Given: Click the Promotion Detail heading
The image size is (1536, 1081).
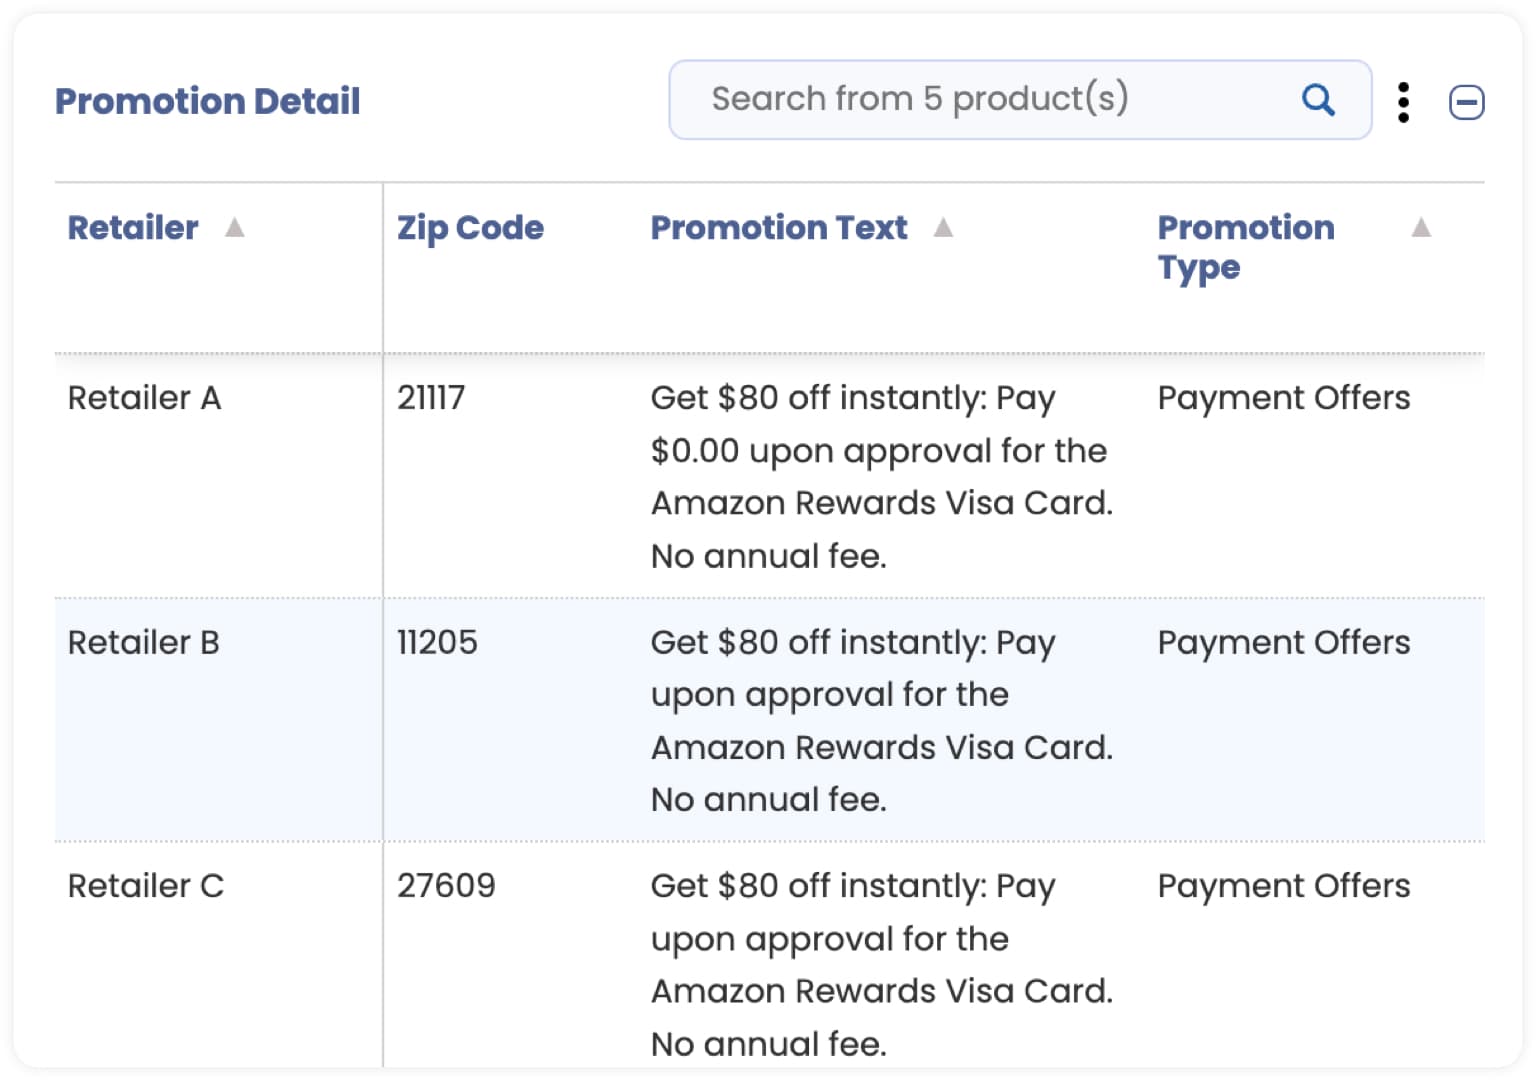Looking at the screenshot, I should click(x=207, y=100).
